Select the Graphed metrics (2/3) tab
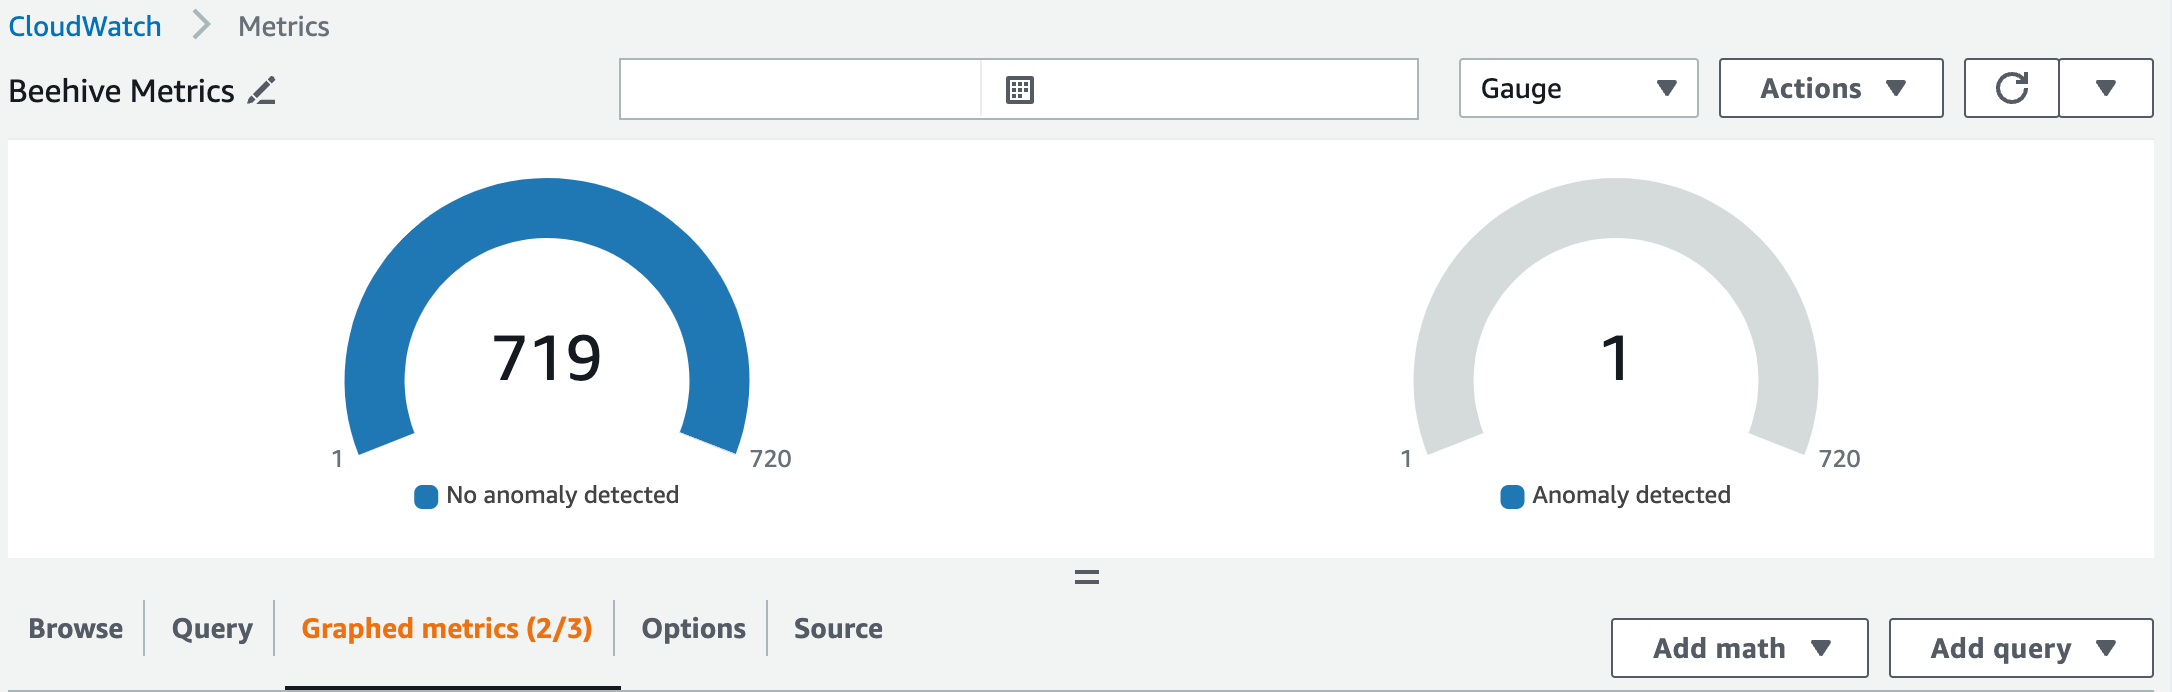 point(447,628)
